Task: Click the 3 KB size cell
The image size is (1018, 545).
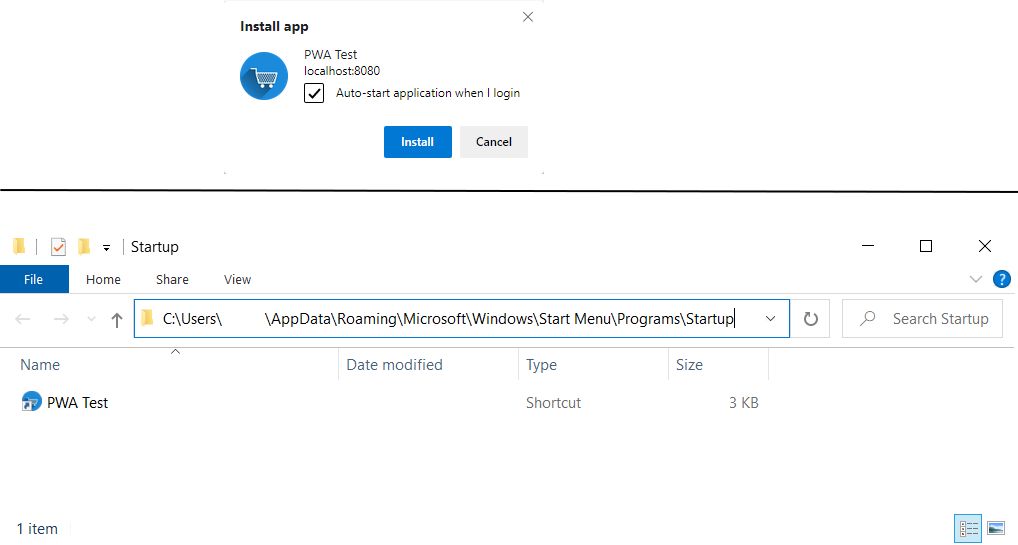Action: pyautogui.click(x=743, y=403)
